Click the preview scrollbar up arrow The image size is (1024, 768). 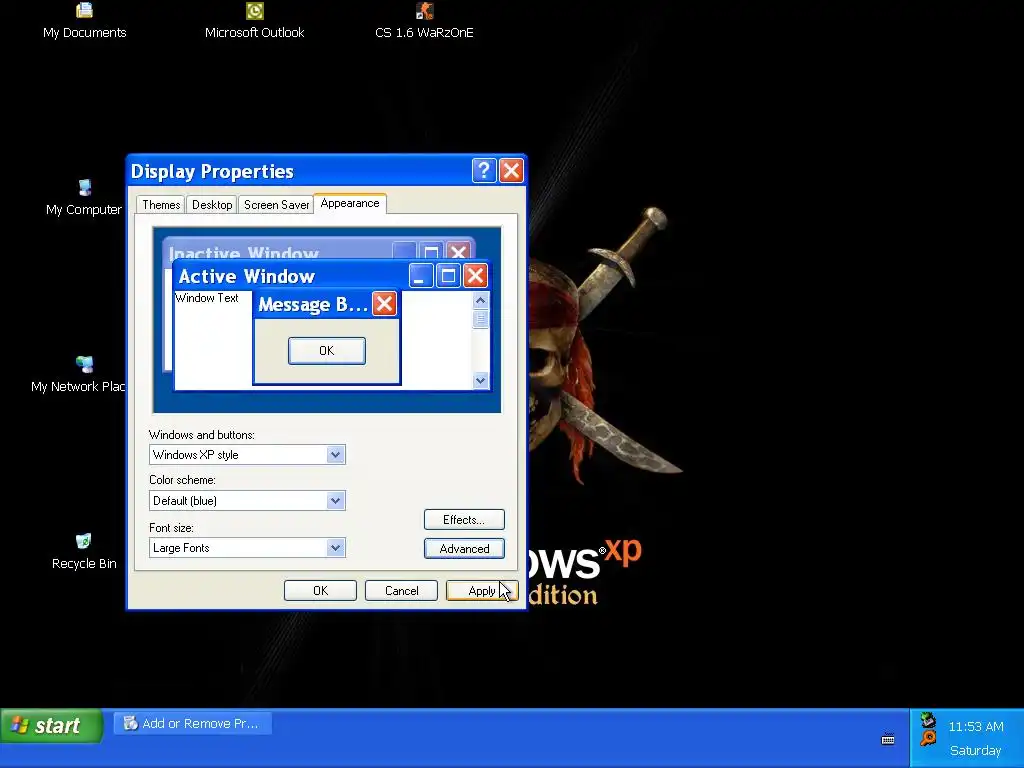pos(481,300)
